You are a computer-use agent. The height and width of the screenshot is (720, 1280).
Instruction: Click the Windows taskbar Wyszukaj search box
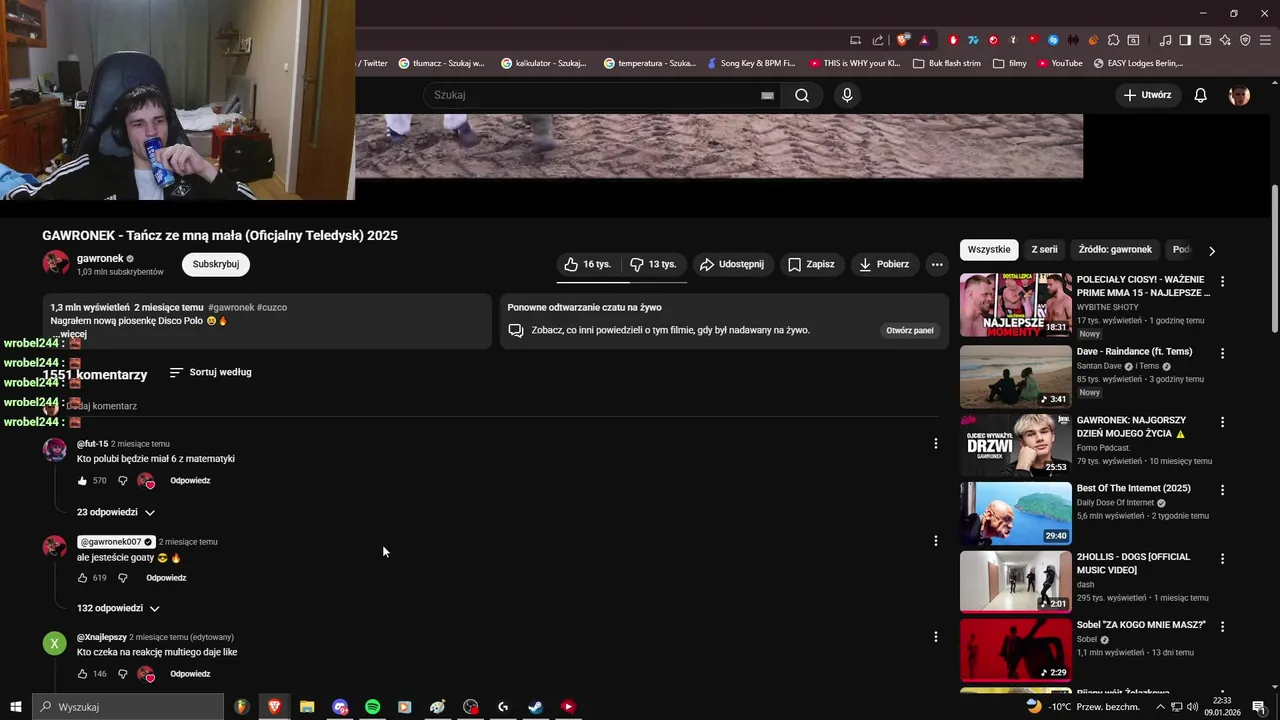pos(128,707)
